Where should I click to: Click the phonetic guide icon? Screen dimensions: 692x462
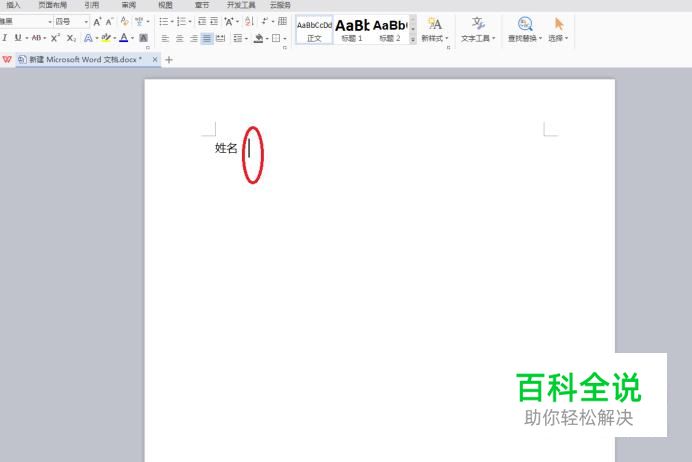click(x=139, y=21)
